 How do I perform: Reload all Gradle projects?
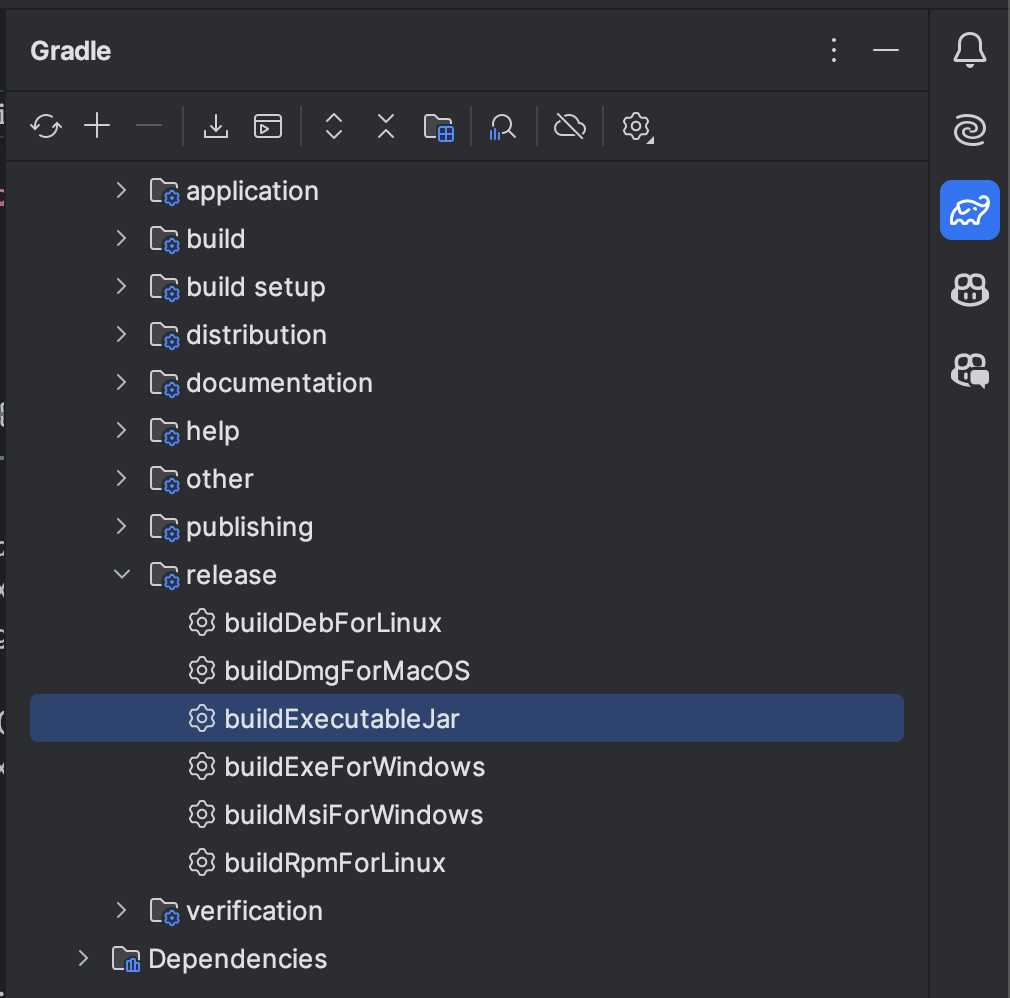pos(46,126)
